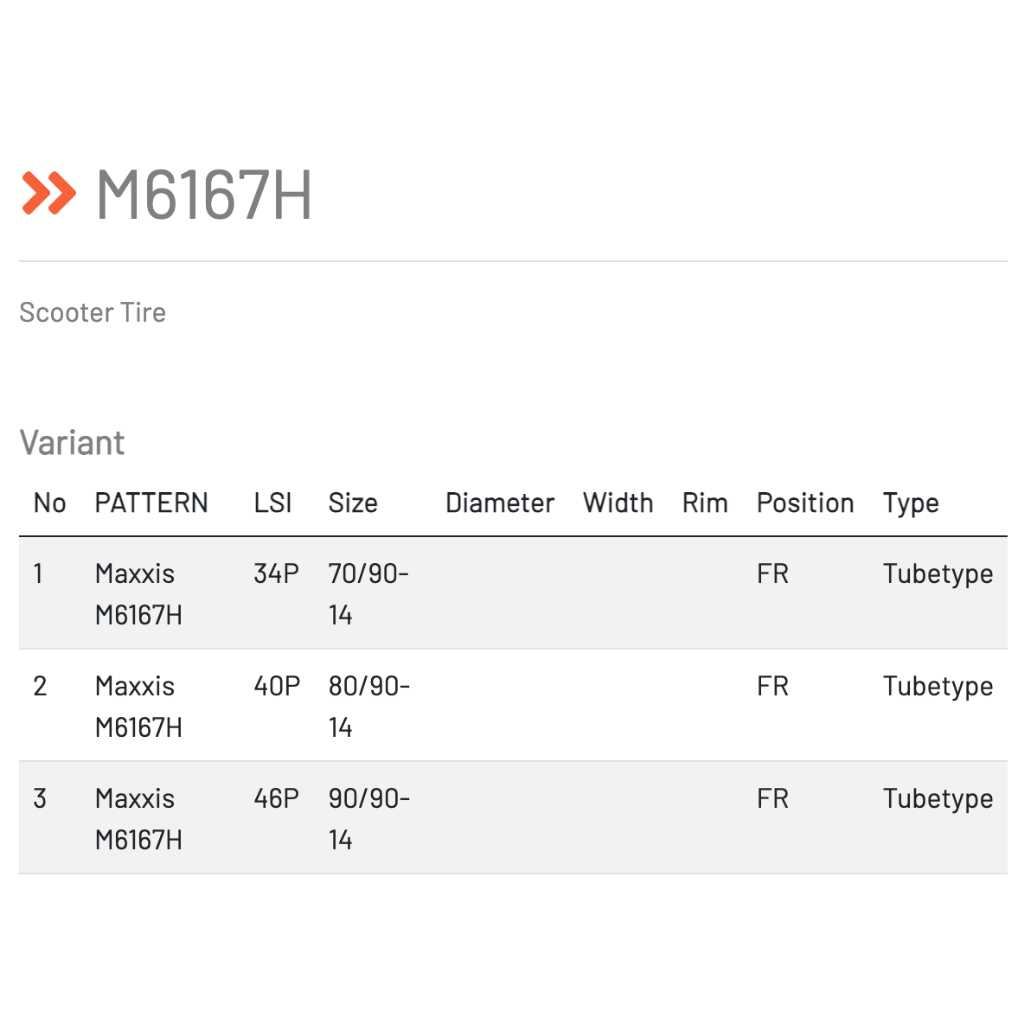Click the Diameter column header

point(499,503)
